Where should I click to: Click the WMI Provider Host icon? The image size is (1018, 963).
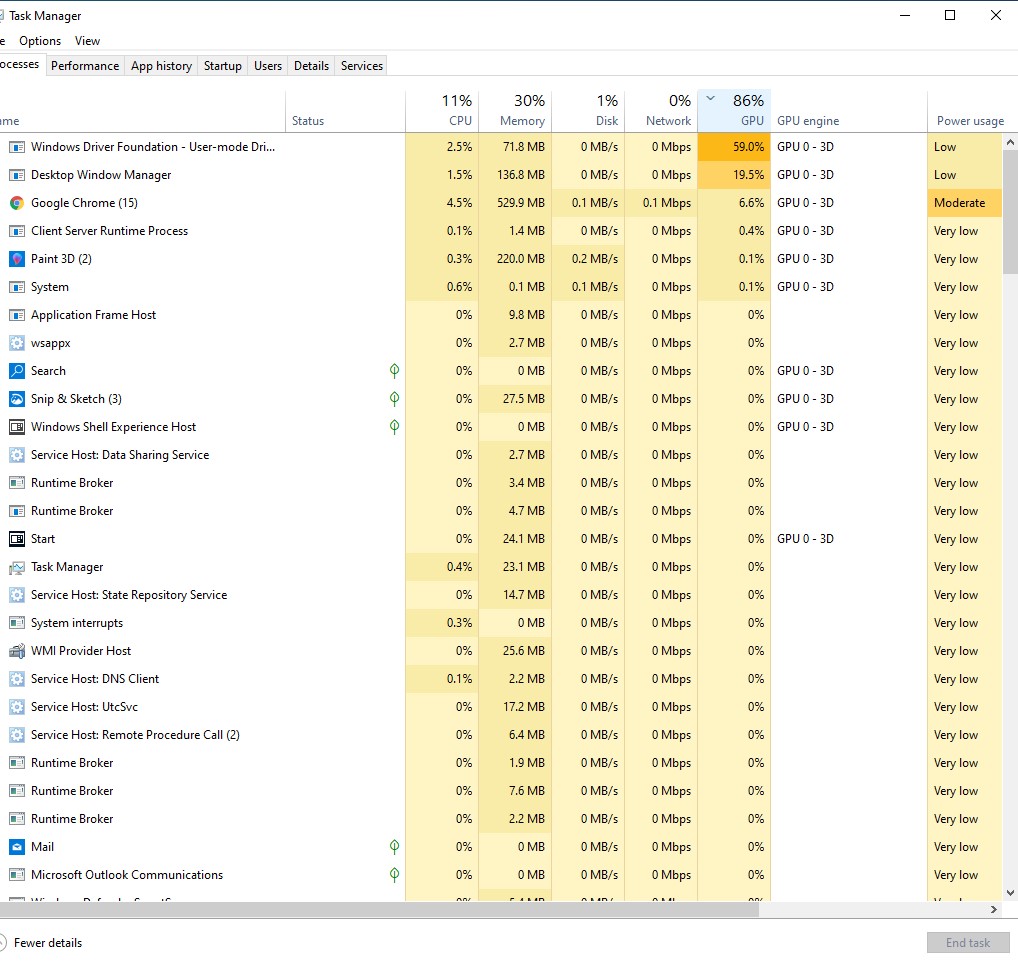click(x=16, y=651)
